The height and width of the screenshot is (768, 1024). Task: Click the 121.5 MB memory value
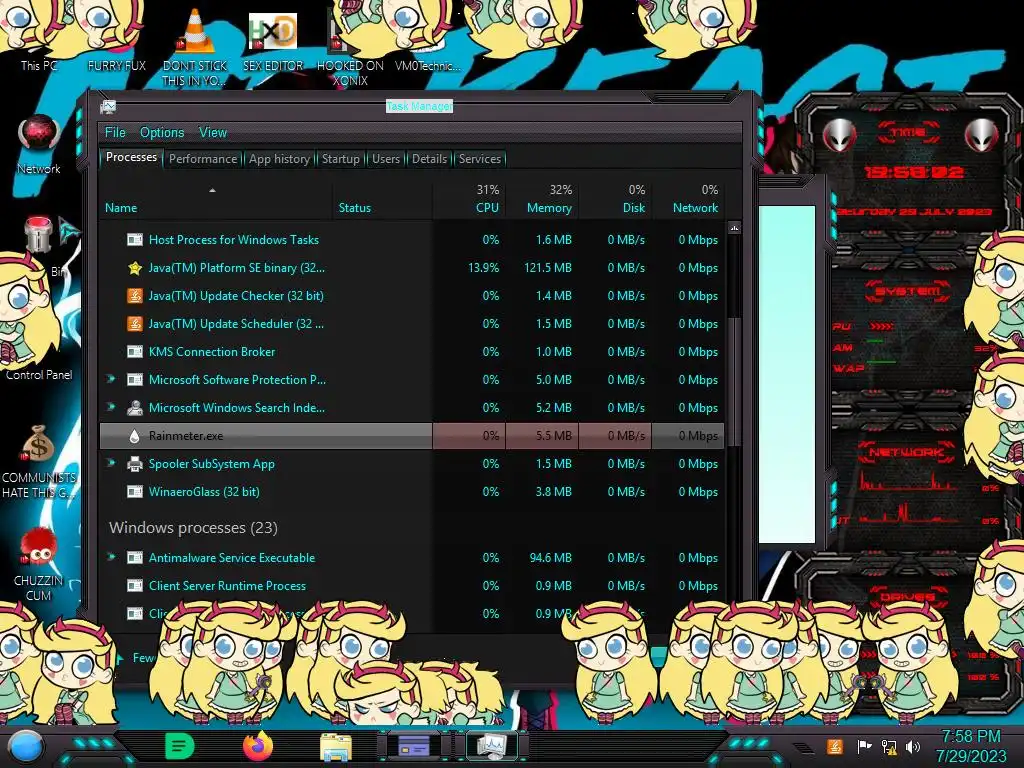[548, 268]
